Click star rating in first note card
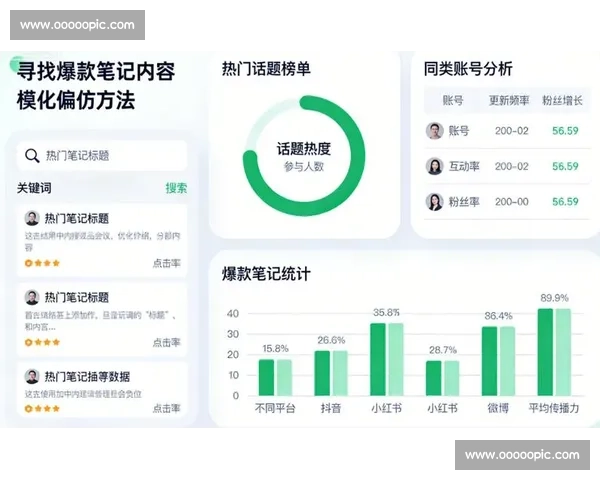Viewport: 600px width, 480px height. (42, 263)
